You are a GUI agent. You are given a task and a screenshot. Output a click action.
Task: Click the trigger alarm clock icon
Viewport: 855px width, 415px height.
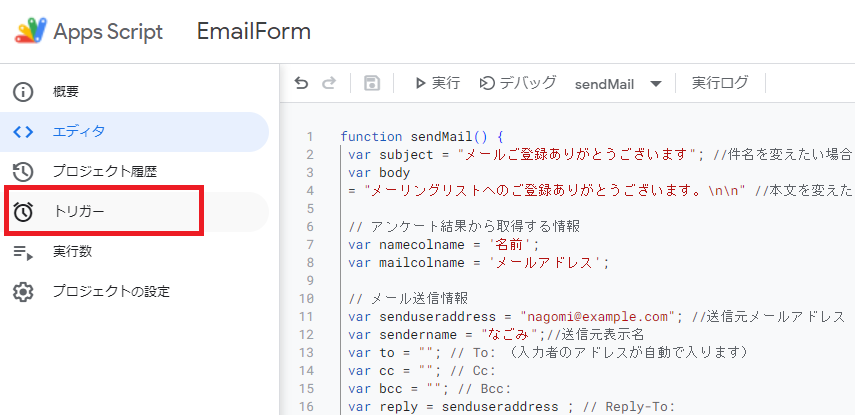pos(24,212)
